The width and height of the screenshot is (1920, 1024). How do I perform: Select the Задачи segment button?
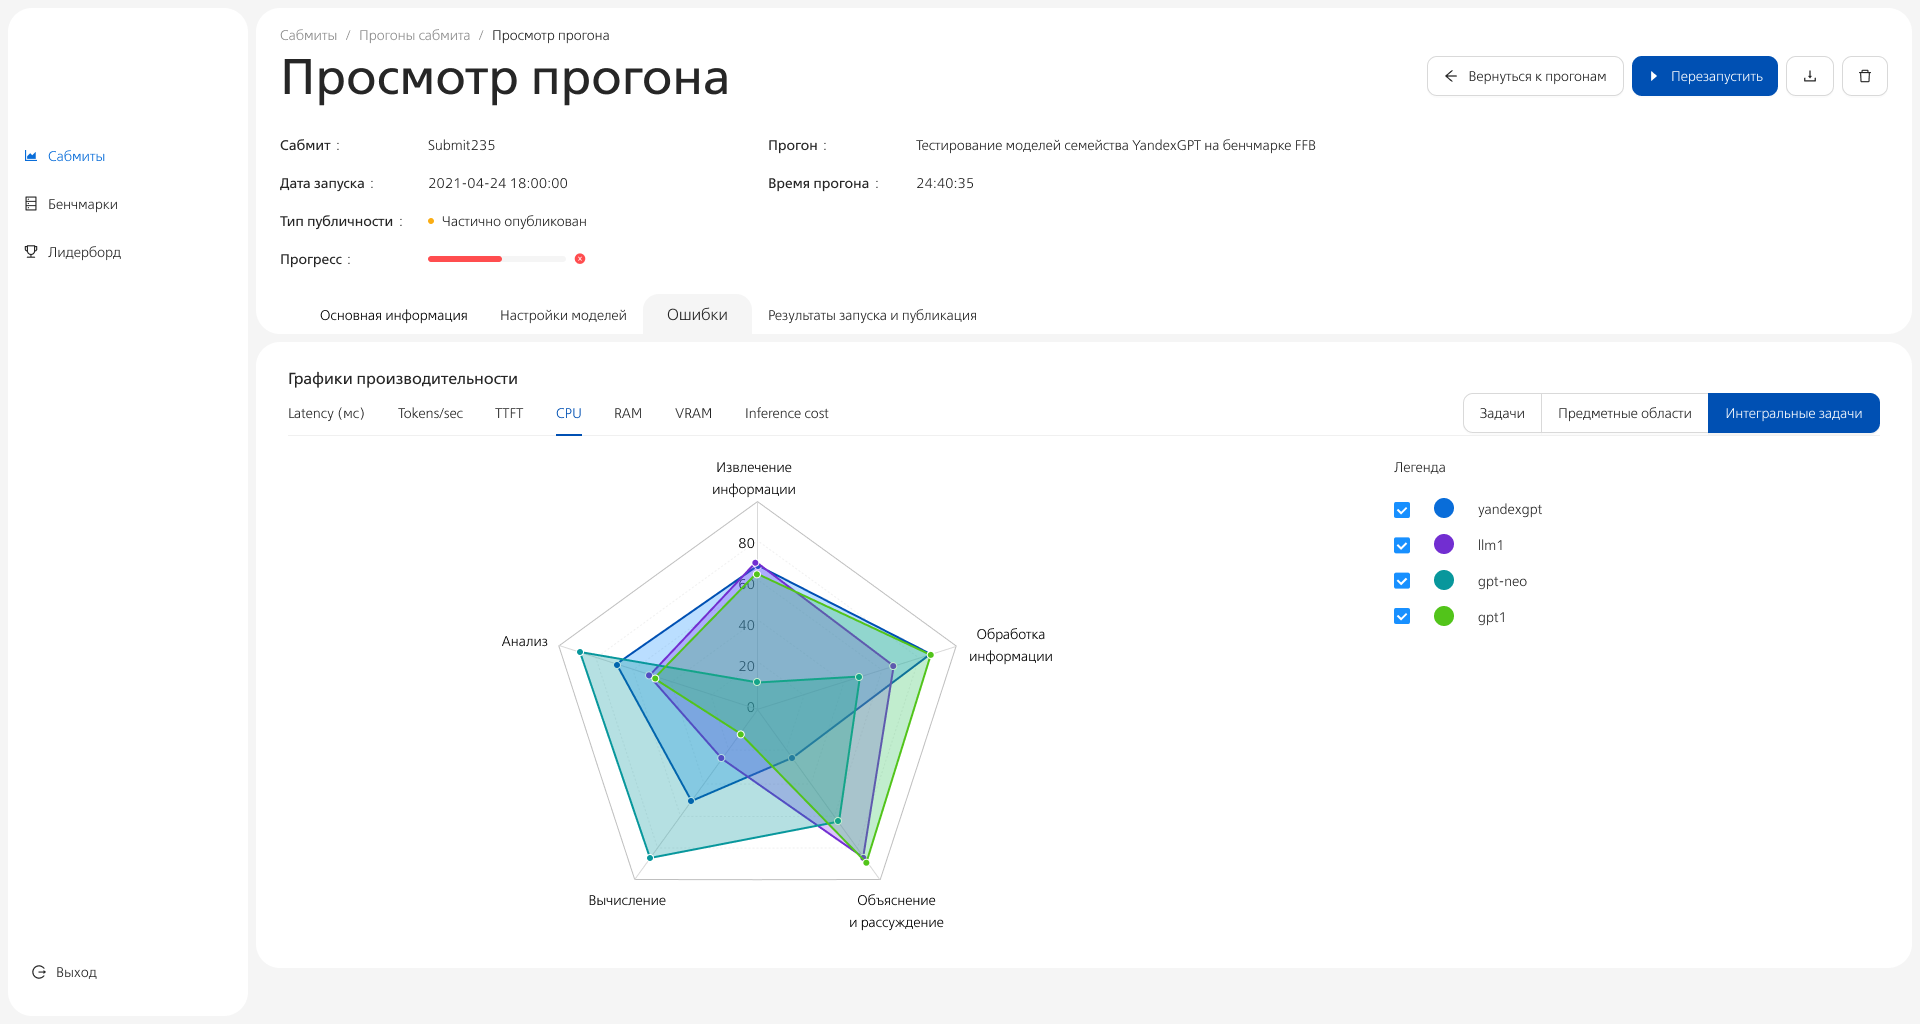tap(1502, 413)
